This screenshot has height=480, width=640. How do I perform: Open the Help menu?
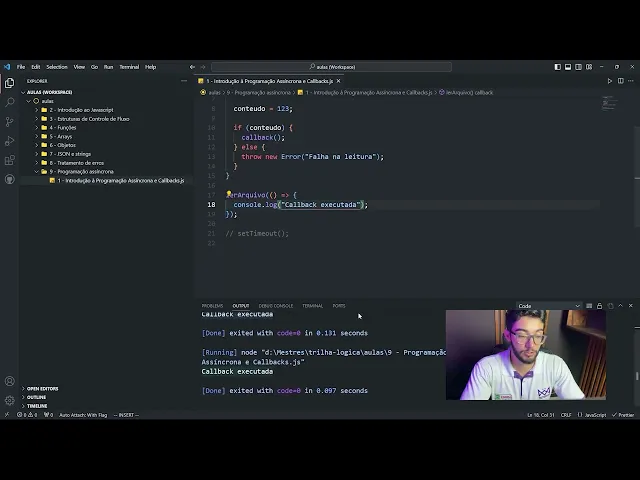coord(151,67)
